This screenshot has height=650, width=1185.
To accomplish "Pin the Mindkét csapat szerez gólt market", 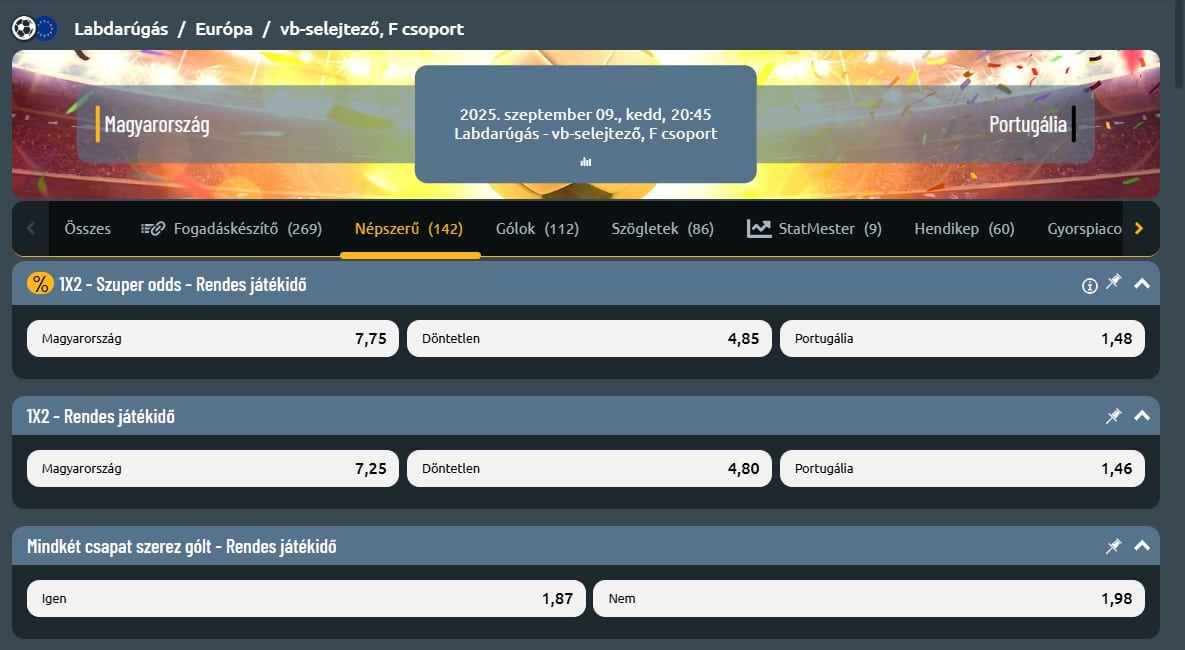I will (1114, 546).
